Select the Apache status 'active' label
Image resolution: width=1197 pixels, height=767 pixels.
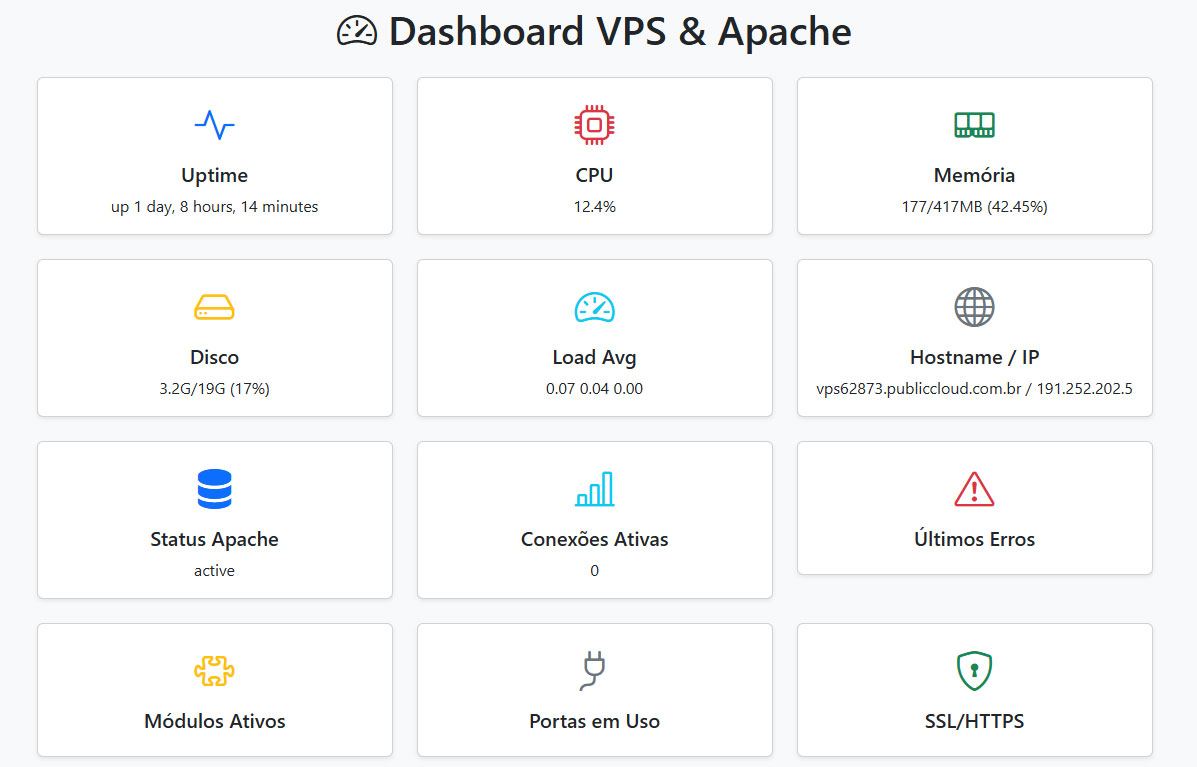214,570
